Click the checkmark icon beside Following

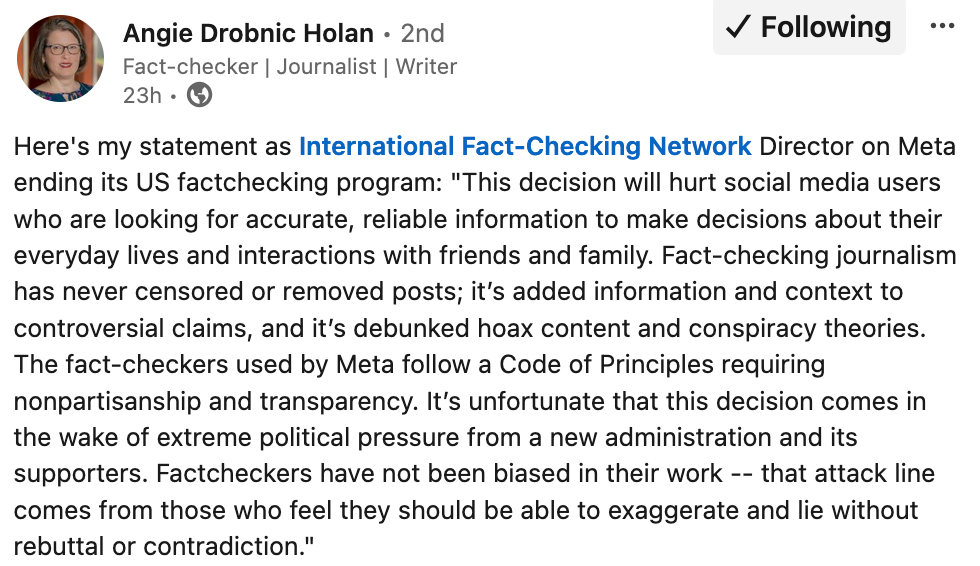click(x=738, y=27)
